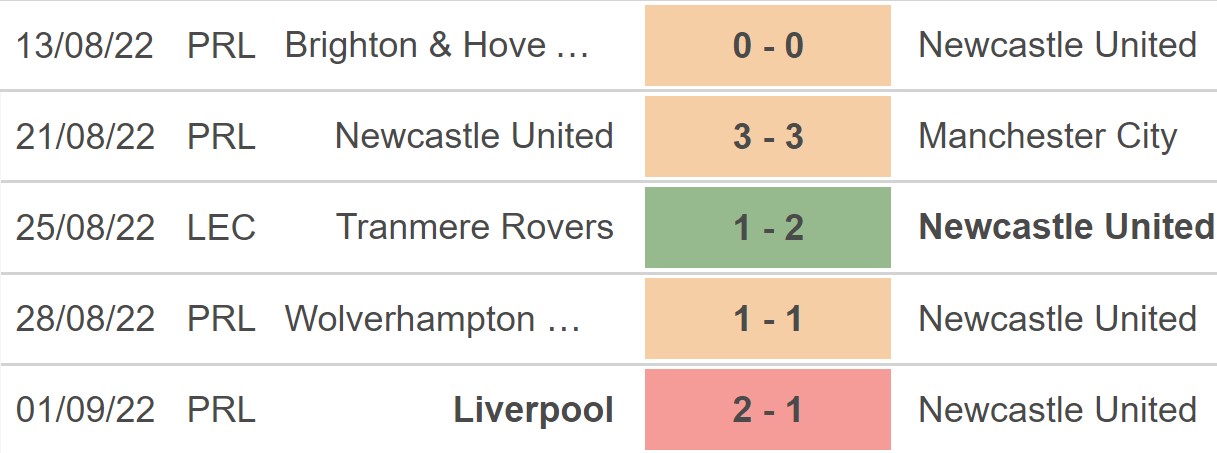1217x453 pixels.
Task: Open the Tranmere Rovers team link
Action: pos(475,228)
